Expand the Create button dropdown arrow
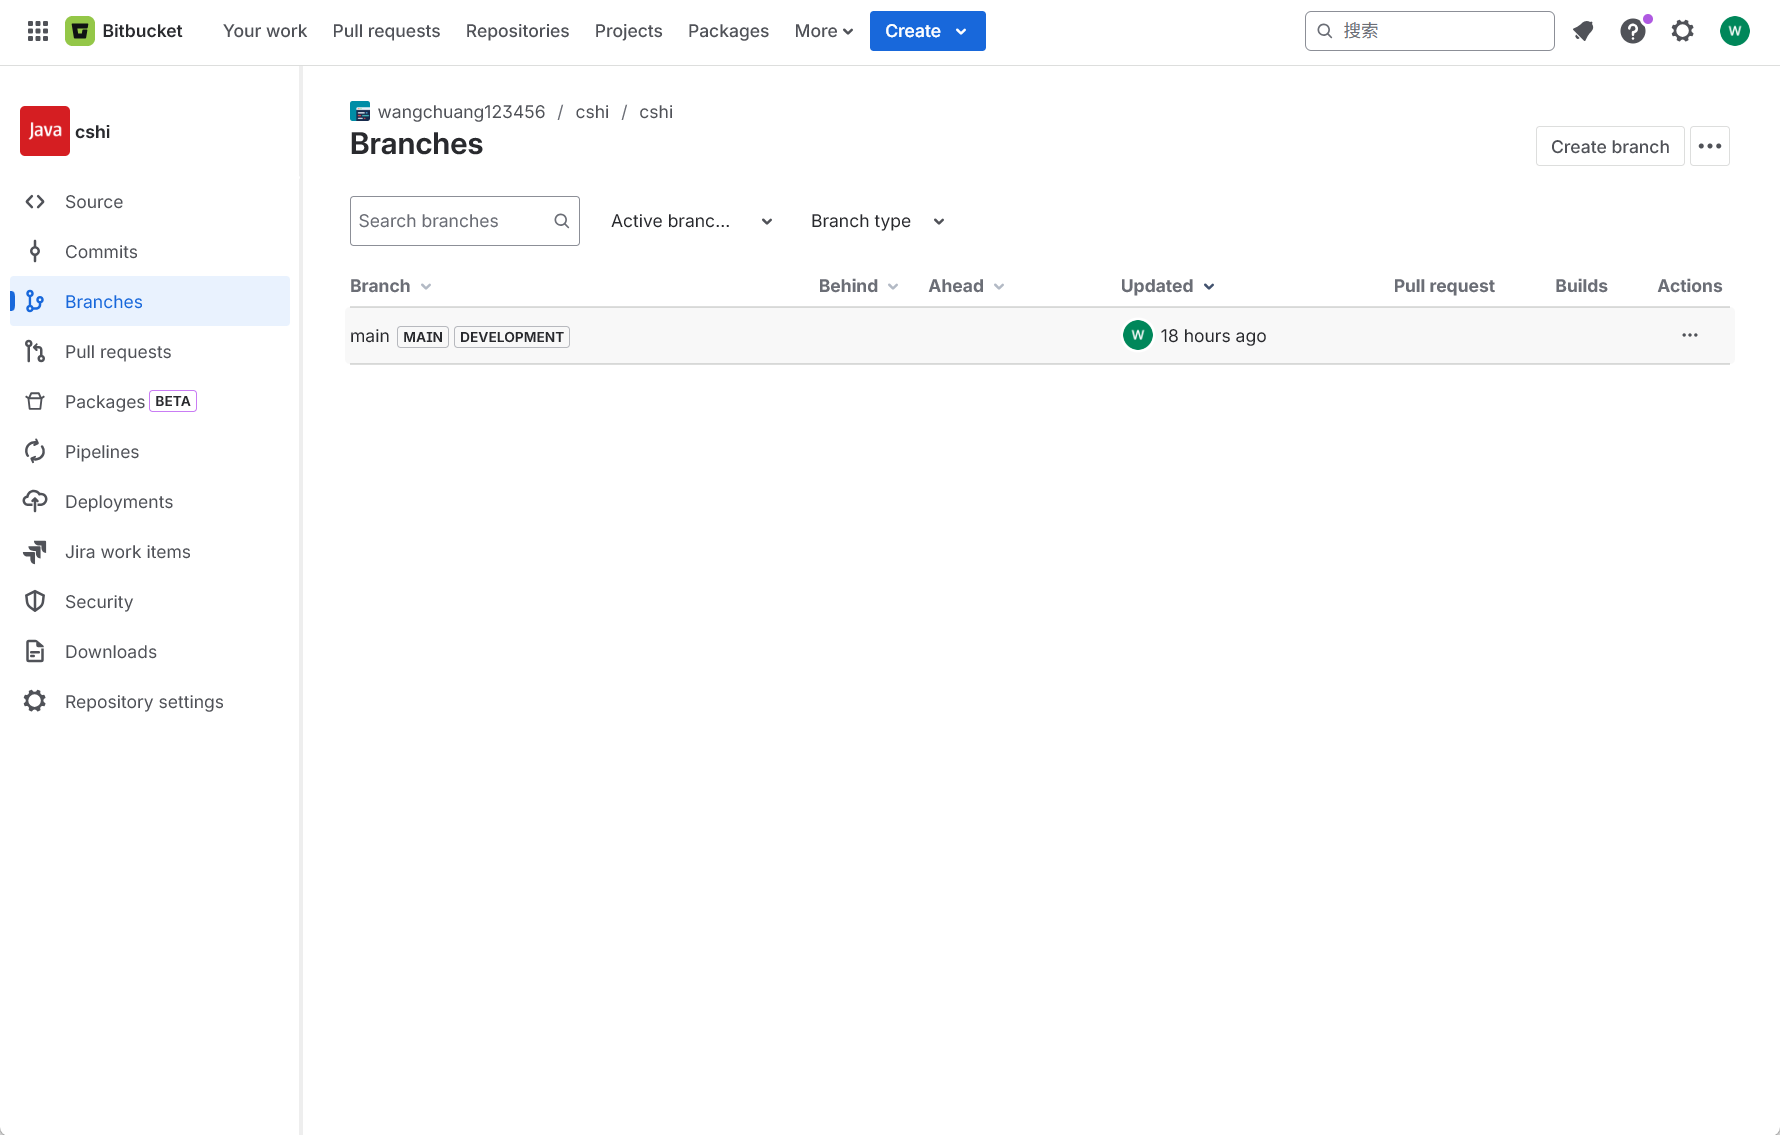 click(x=957, y=31)
